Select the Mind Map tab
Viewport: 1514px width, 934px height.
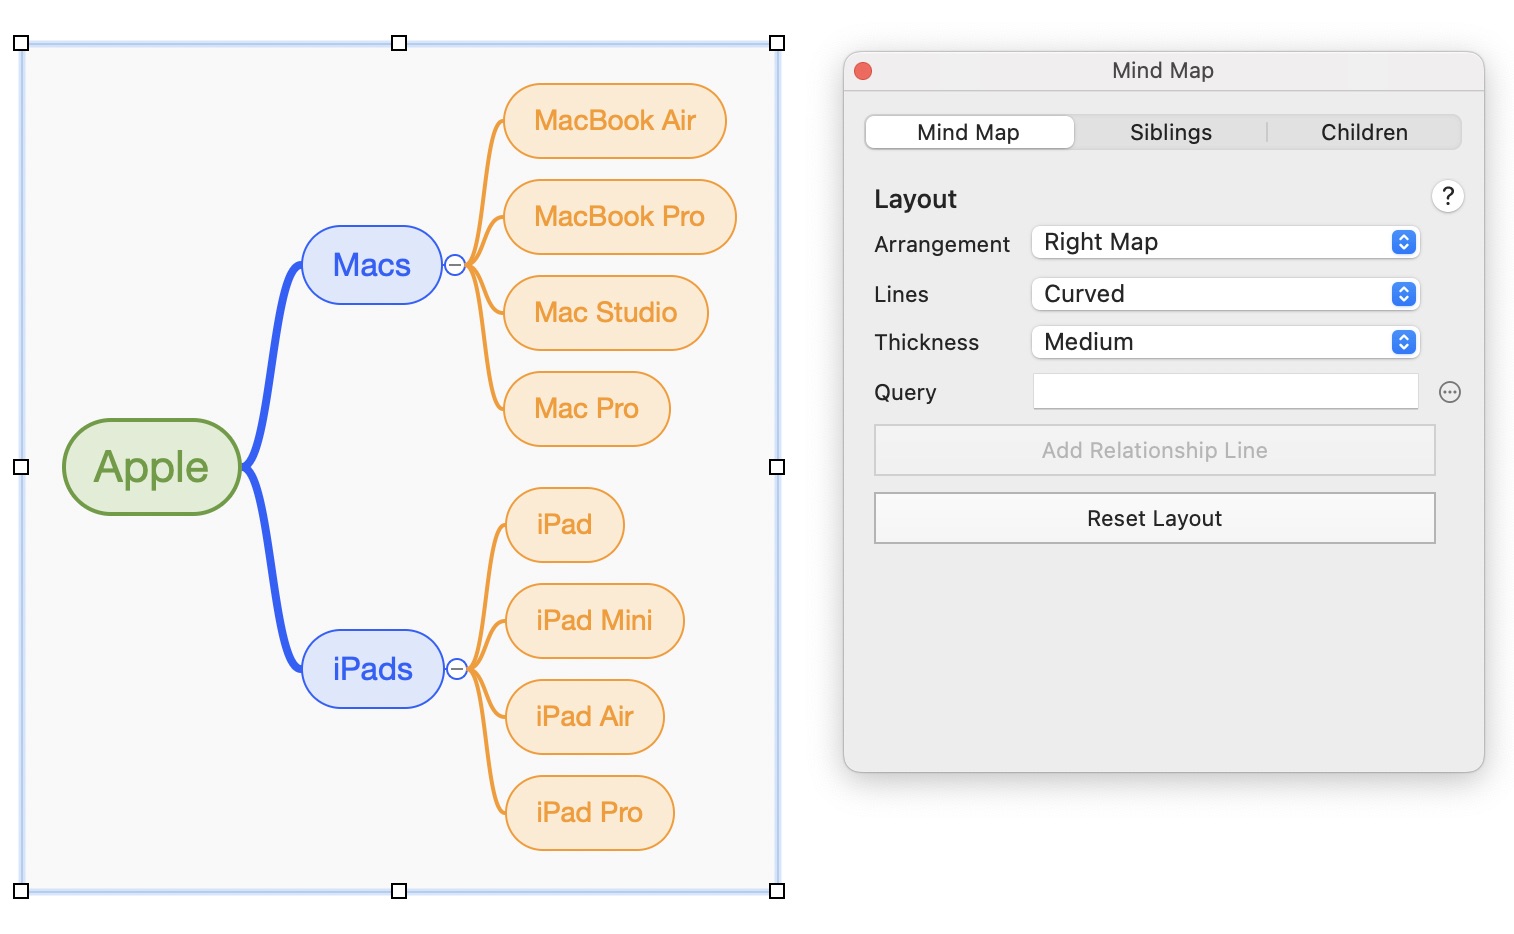[x=968, y=132]
